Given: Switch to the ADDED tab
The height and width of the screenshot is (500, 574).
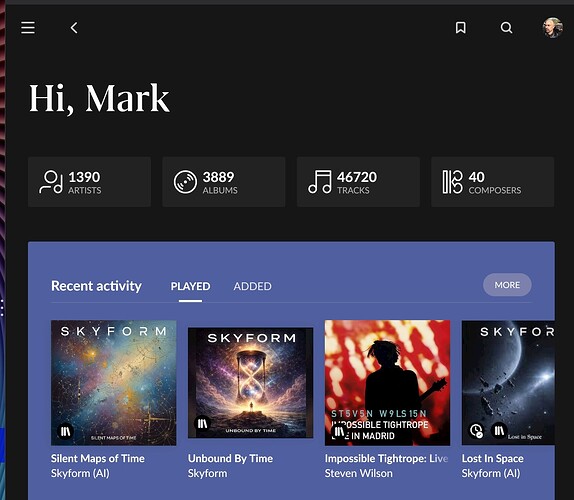Looking at the screenshot, I should pos(253,286).
